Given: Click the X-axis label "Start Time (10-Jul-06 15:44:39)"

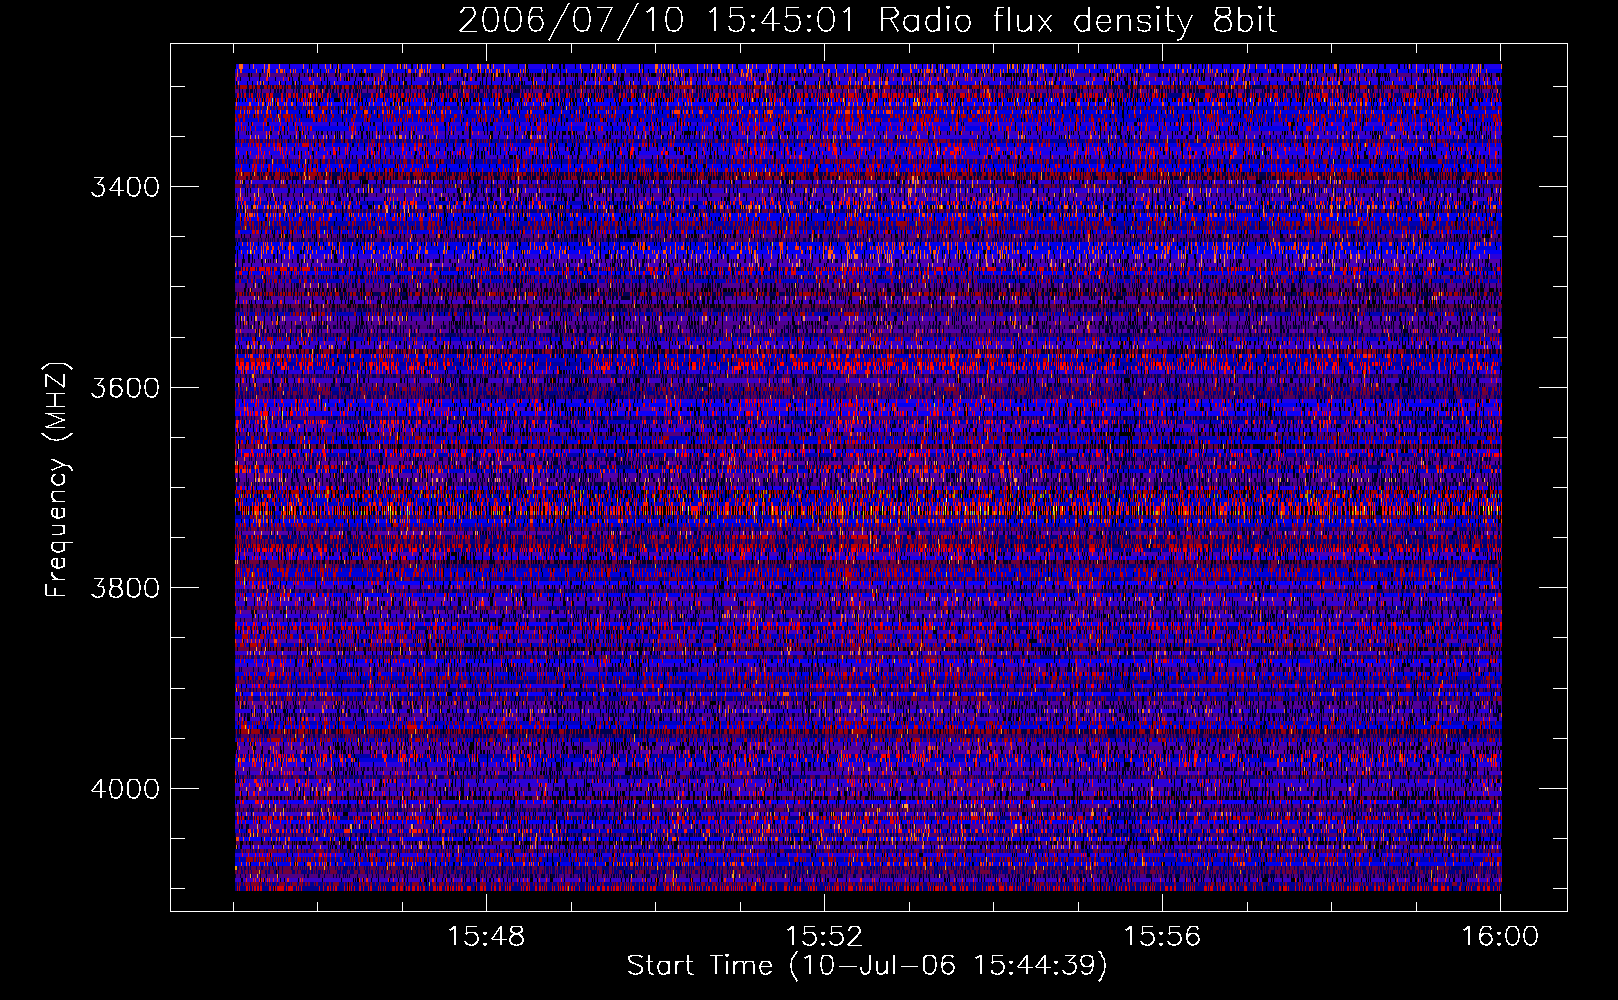Looking at the screenshot, I should [x=867, y=966].
